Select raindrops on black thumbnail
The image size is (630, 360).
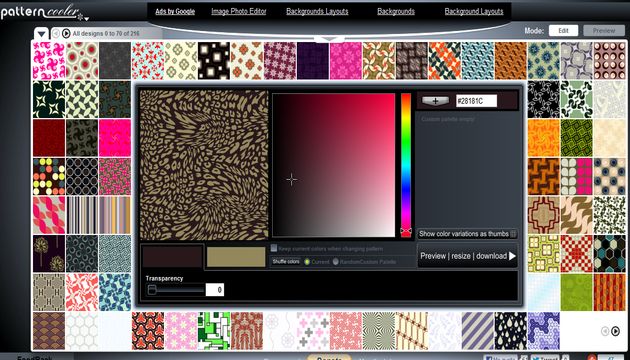[510, 331]
